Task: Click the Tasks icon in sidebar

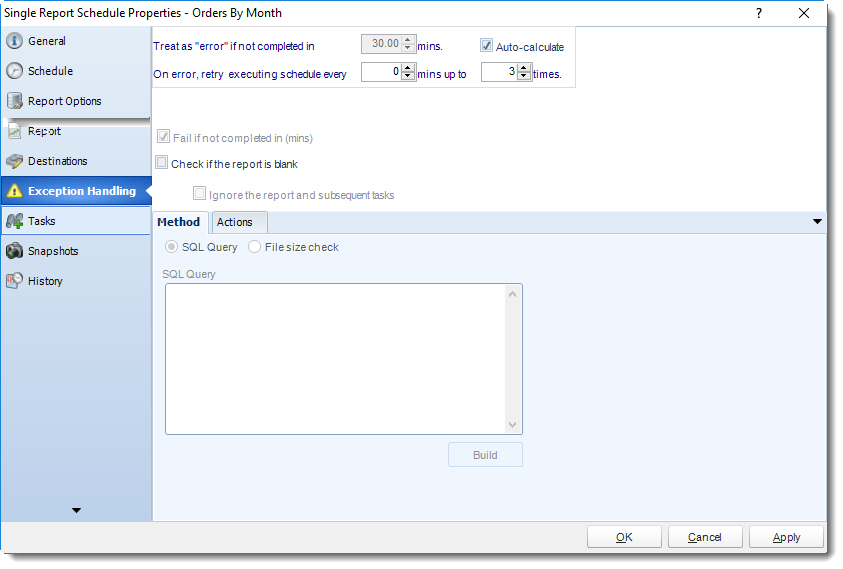Action: click(x=14, y=221)
